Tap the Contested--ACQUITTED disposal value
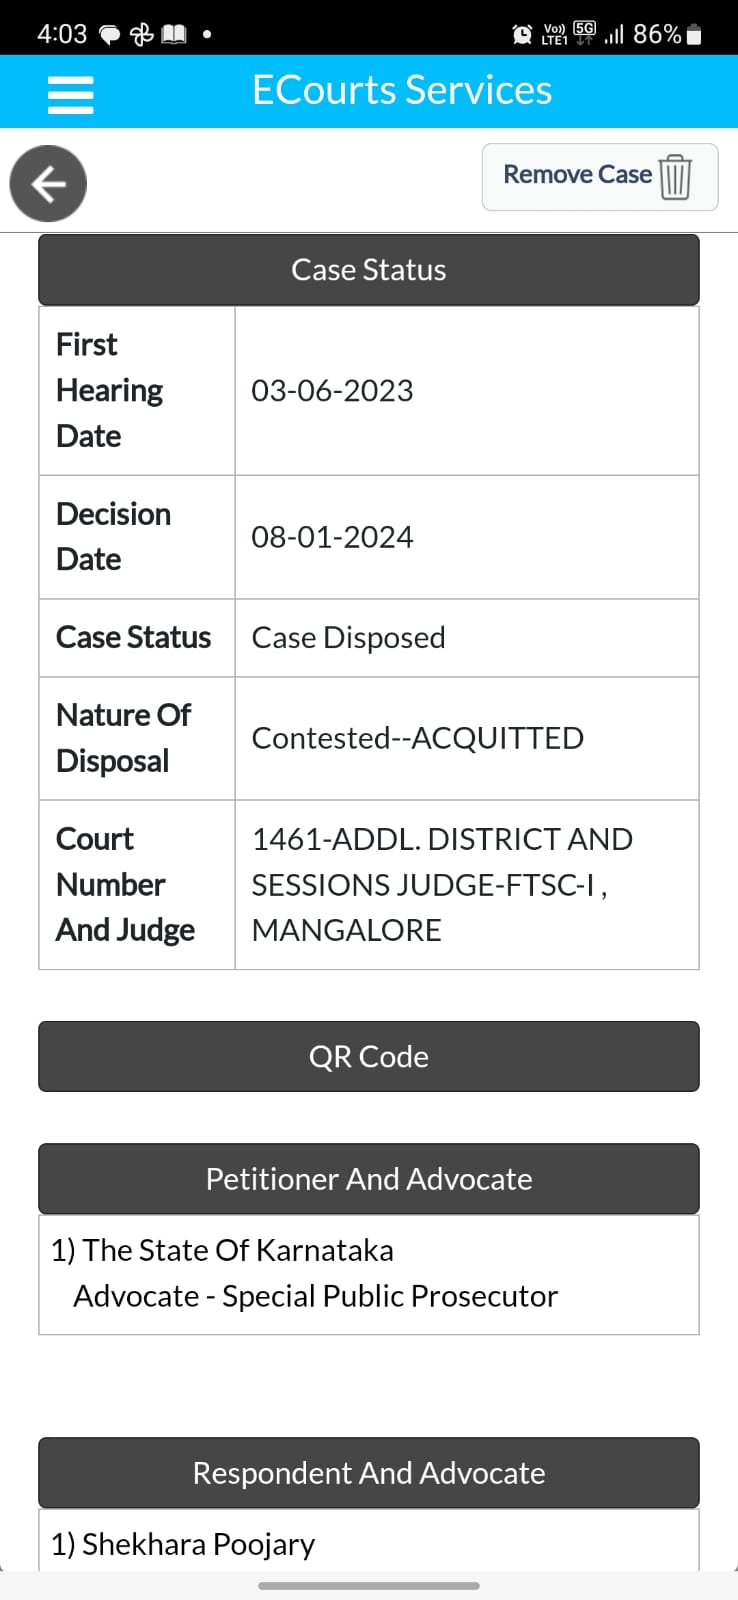 [x=417, y=738]
